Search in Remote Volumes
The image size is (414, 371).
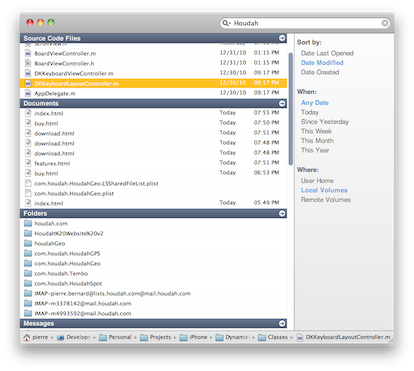point(326,199)
